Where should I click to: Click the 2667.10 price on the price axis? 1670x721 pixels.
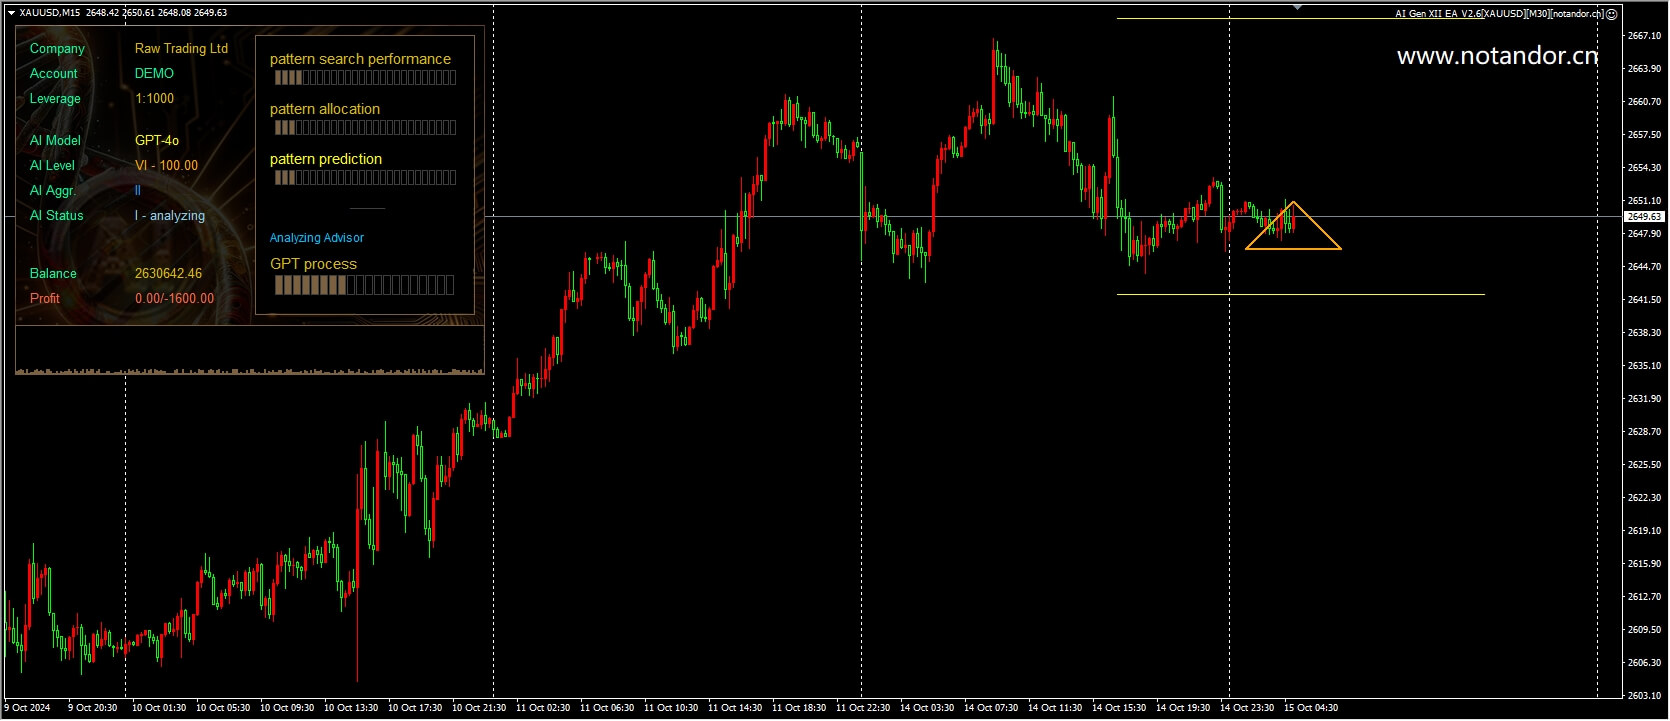[x=1644, y=36]
